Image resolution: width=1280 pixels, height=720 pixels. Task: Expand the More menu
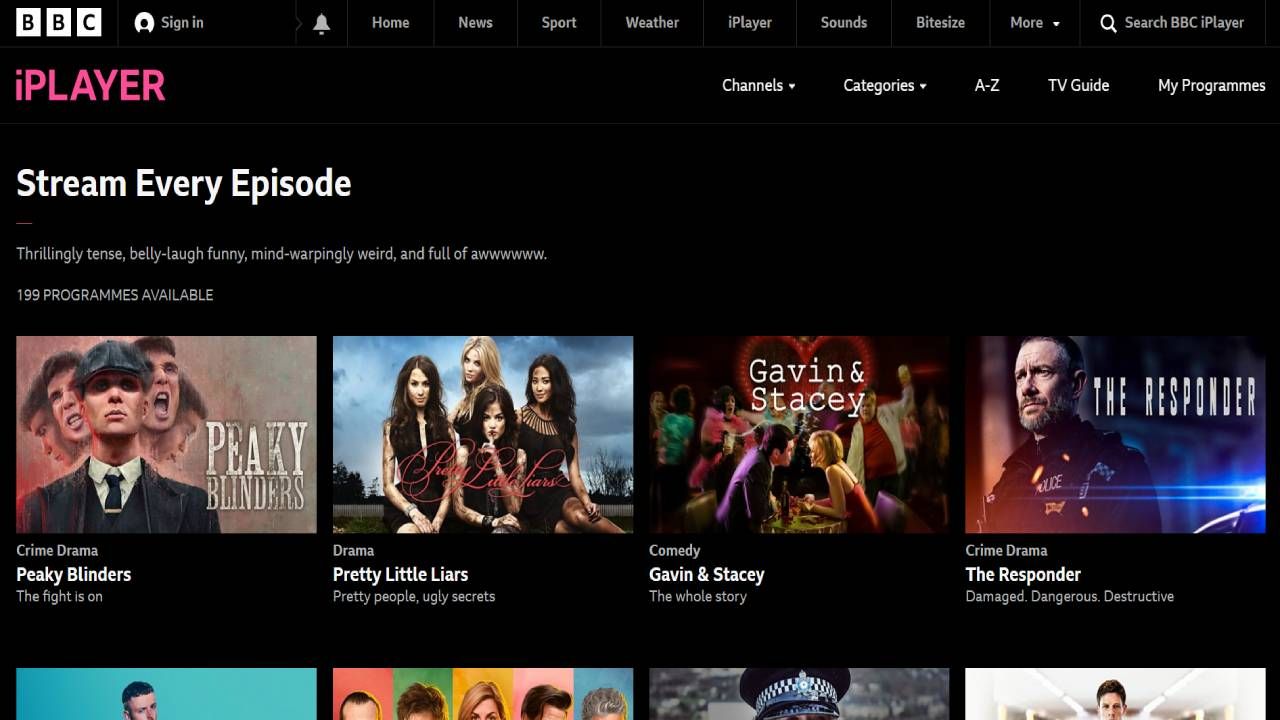tap(1035, 23)
